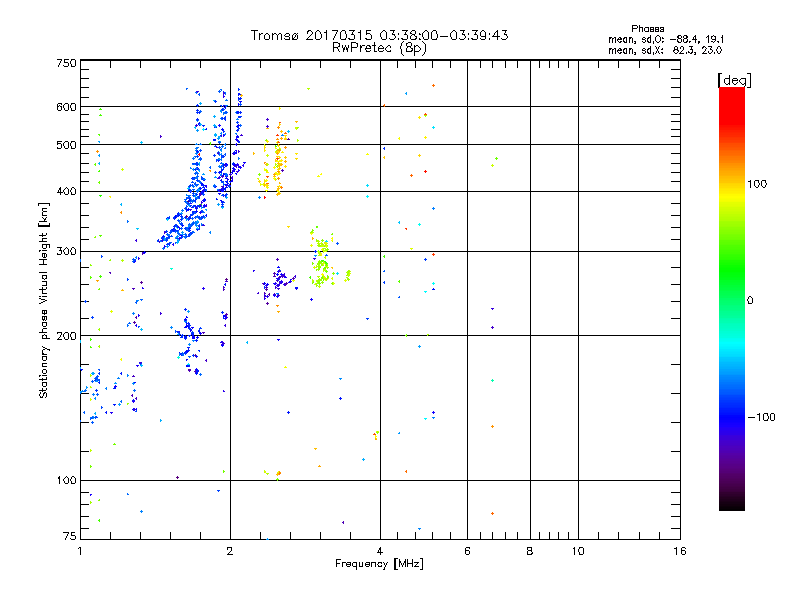
Task: Click the colorbar's '100' degree tick label
Action: click(757, 184)
